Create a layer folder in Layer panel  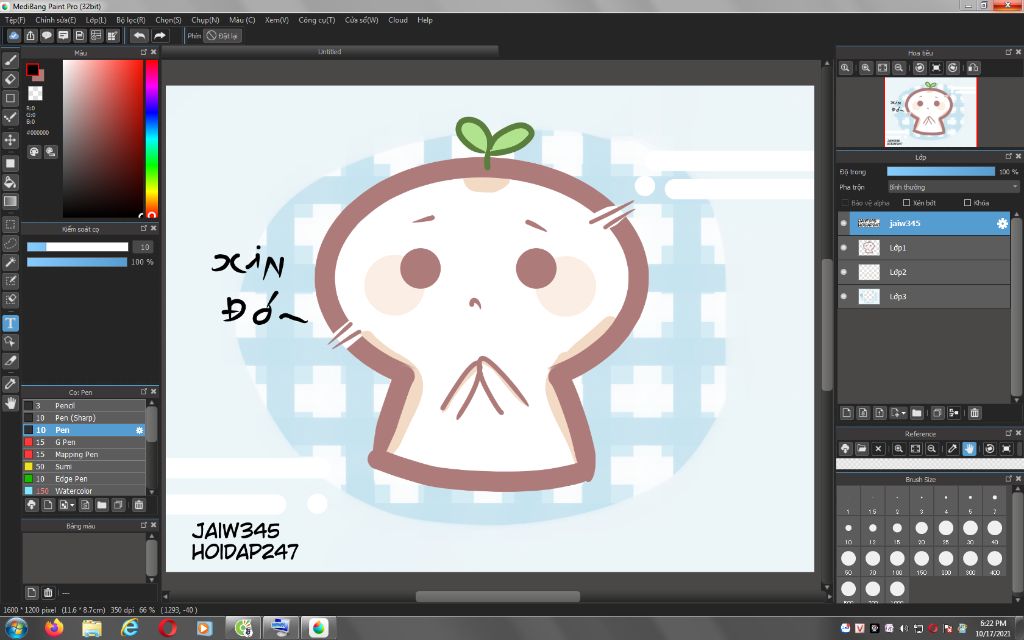tap(917, 413)
